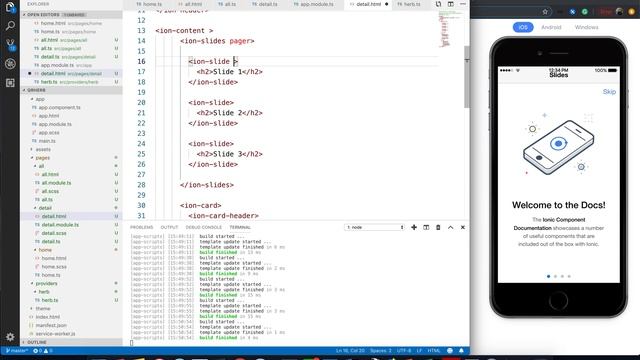Click the 'Slide 2' heading code line
The width and height of the screenshot is (640, 360).
pyautogui.click(x=229, y=113)
